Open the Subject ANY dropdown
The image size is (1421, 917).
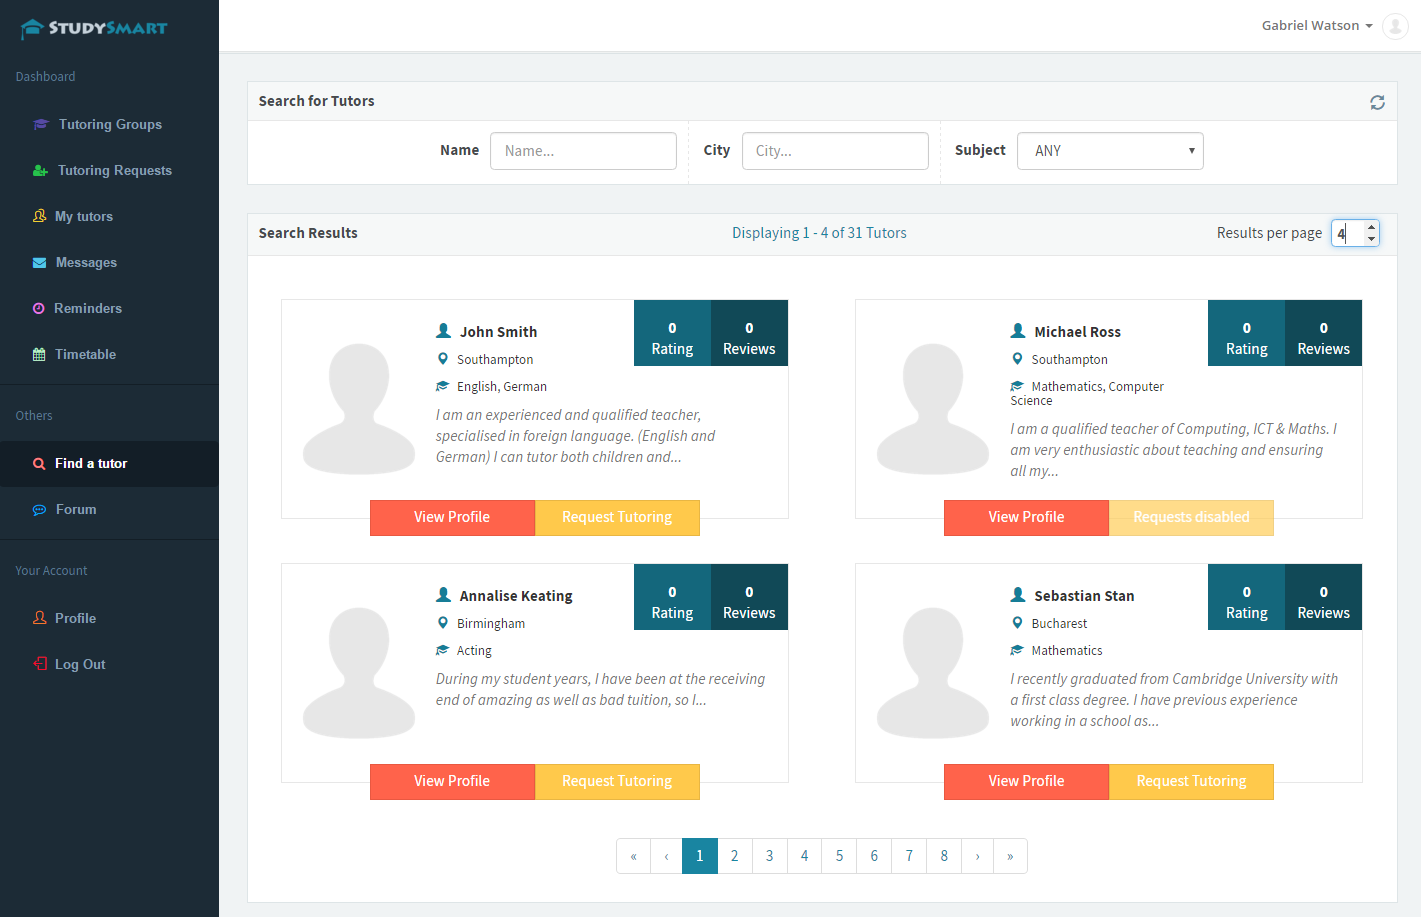coord(1110,150)
